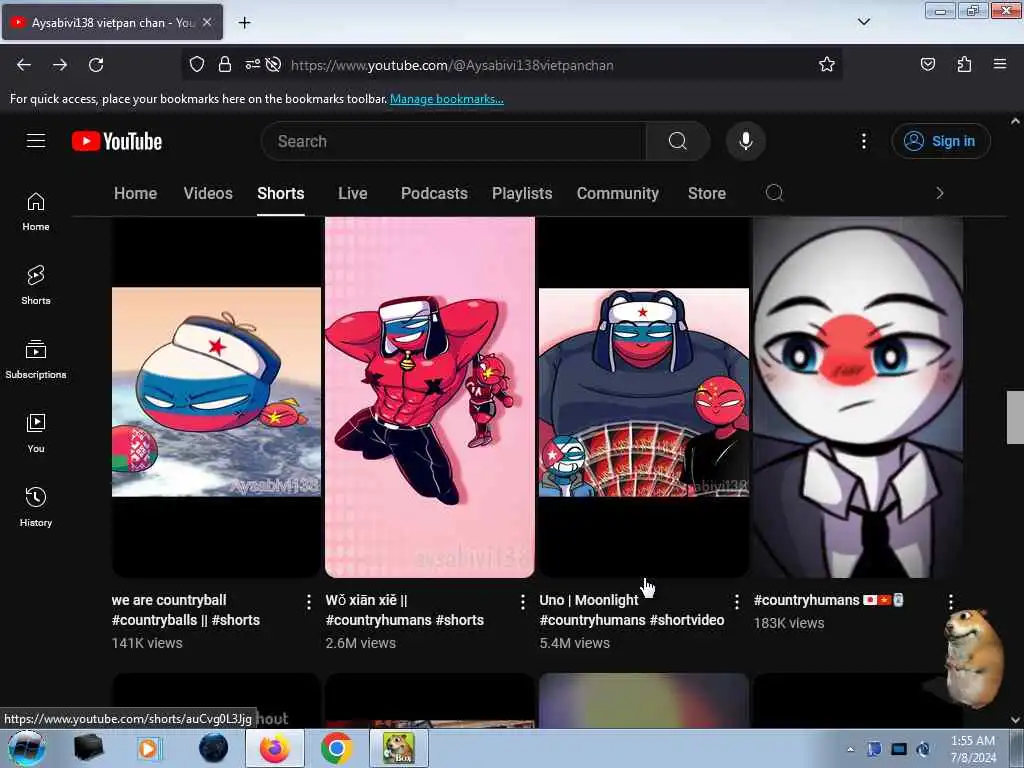
Task: Close the Aysabivi138 tab
Action: pos(207,22)
